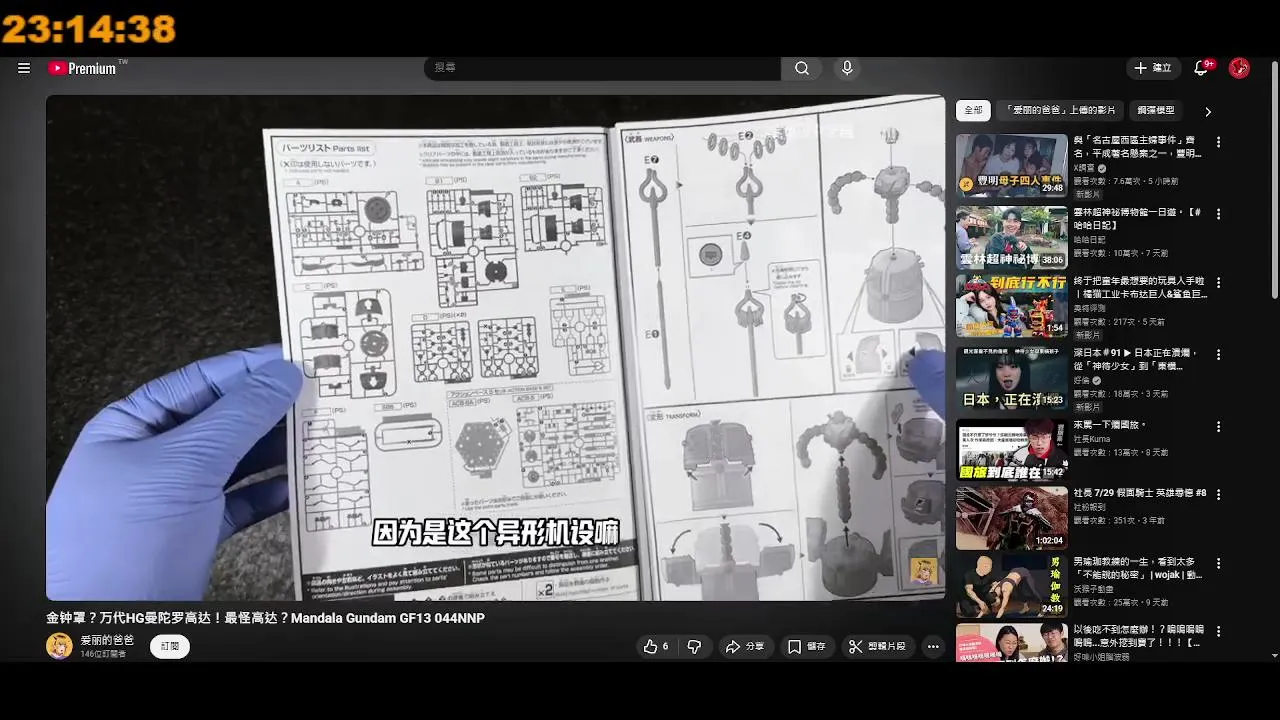Screen dimensions: 1280x720
Task: Open the clip (剪輯片段) scissors button
Action: pyautogui.click(x=877, y=647)
